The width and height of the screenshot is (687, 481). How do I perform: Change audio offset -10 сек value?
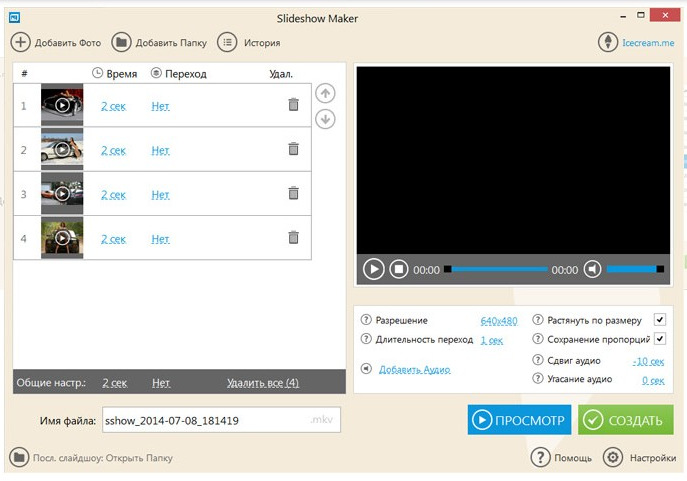point(648,361)
